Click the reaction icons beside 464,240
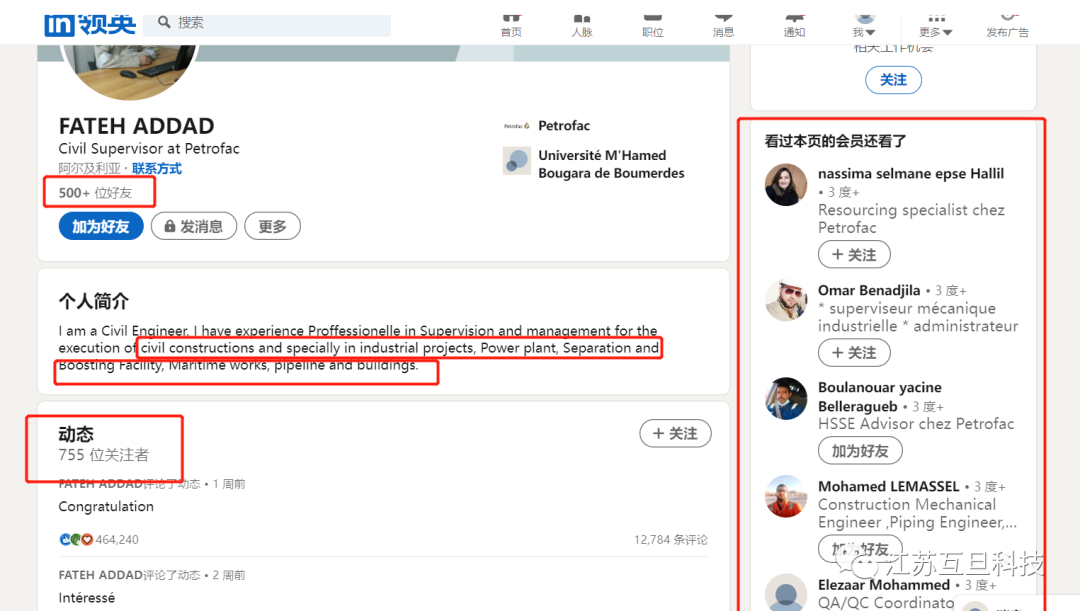The image size is (1080, 611). pos(75,540)
